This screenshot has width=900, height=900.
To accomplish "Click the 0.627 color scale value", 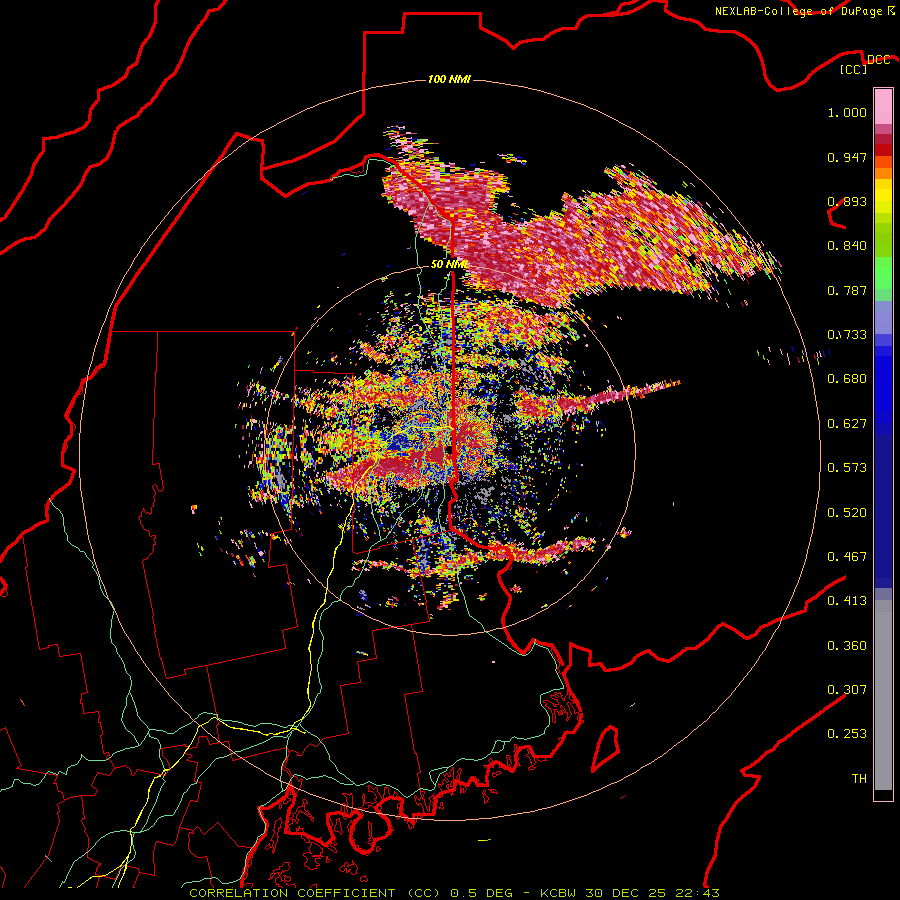I will 847,424.
